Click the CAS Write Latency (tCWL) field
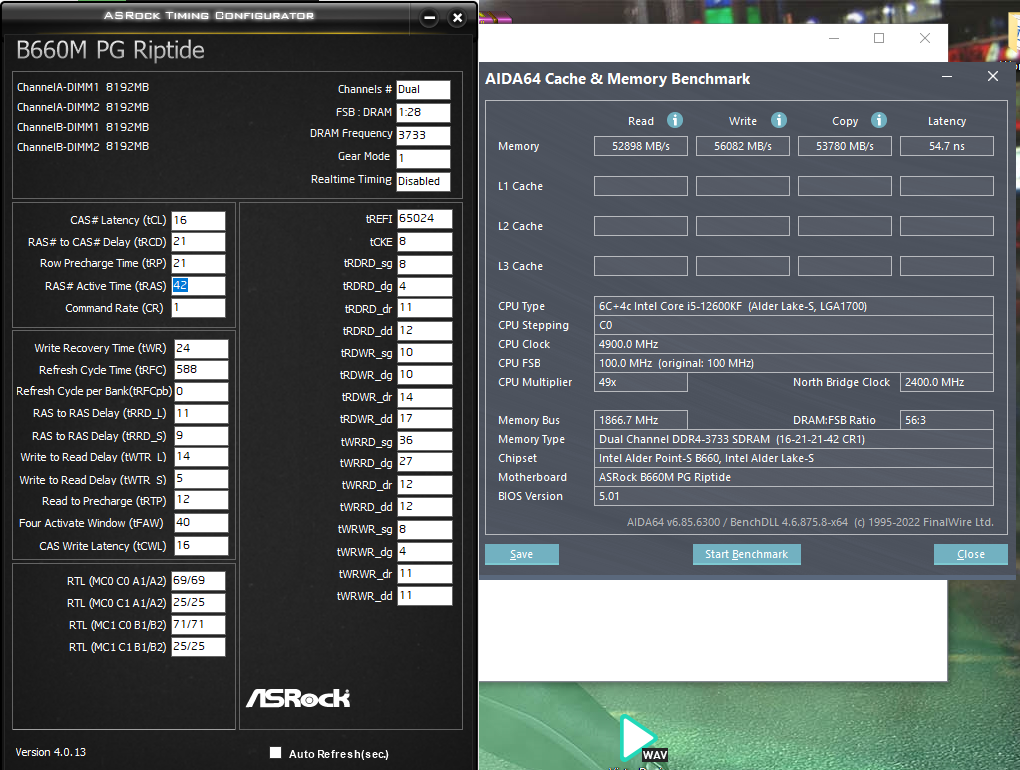Screen dimensions: 1020x770 pyautogui.click(x=202, y=546)
